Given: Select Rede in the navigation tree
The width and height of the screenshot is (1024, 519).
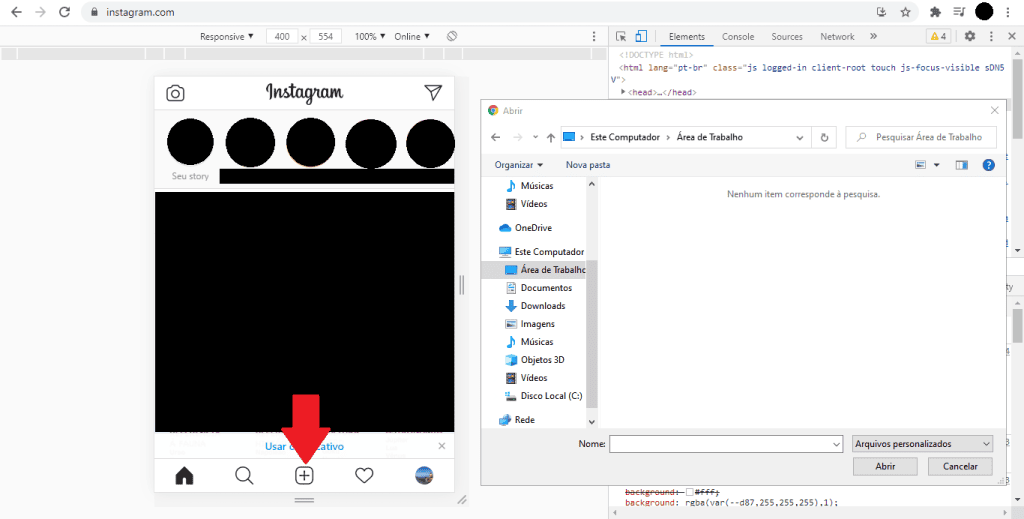Looking at the screenshot, I should click(x=517, y=420).
